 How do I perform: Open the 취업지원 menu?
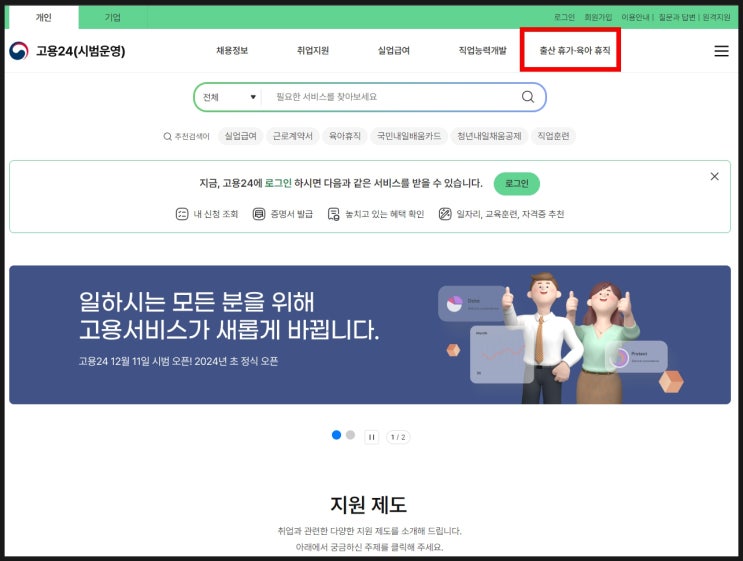tap(313, 51)
